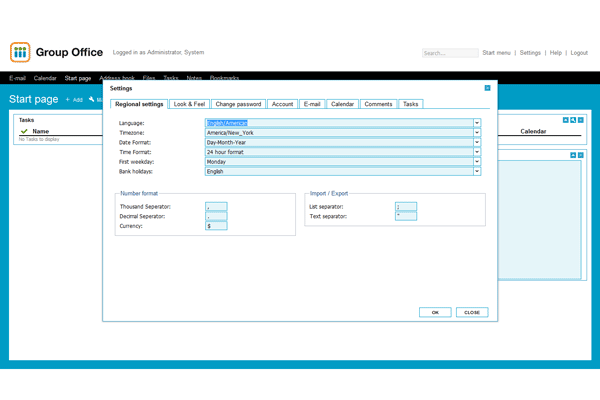Viewport: 600px width, 400px height.
Task: Switch to the Look & Feel tab
Action: click(x=189, y=104)
